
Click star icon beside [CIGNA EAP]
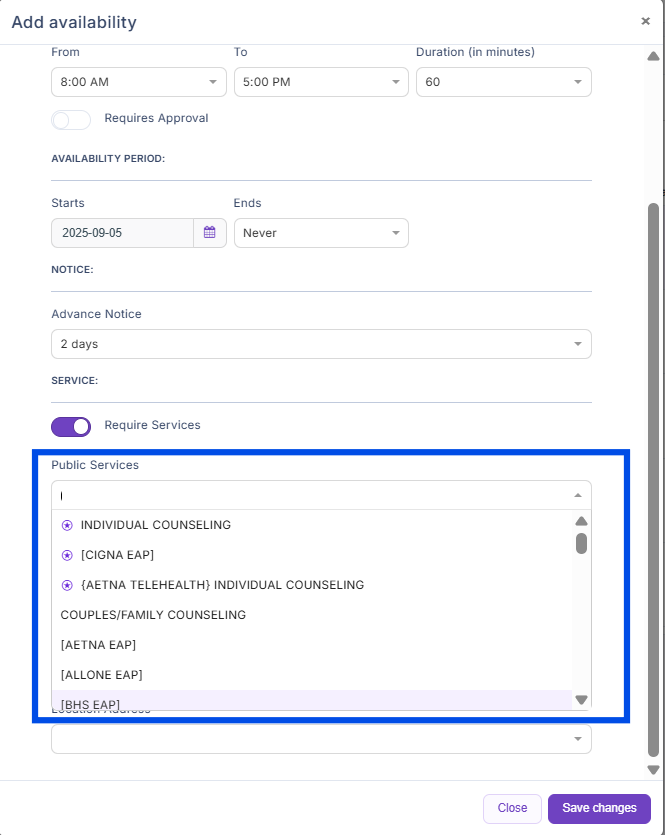[67, 555]
